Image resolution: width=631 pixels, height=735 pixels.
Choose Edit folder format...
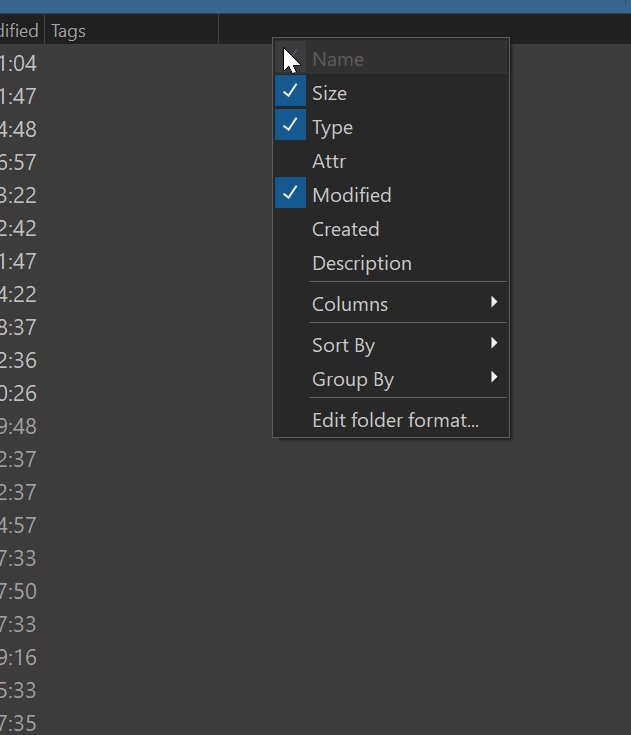pos(395,420)
